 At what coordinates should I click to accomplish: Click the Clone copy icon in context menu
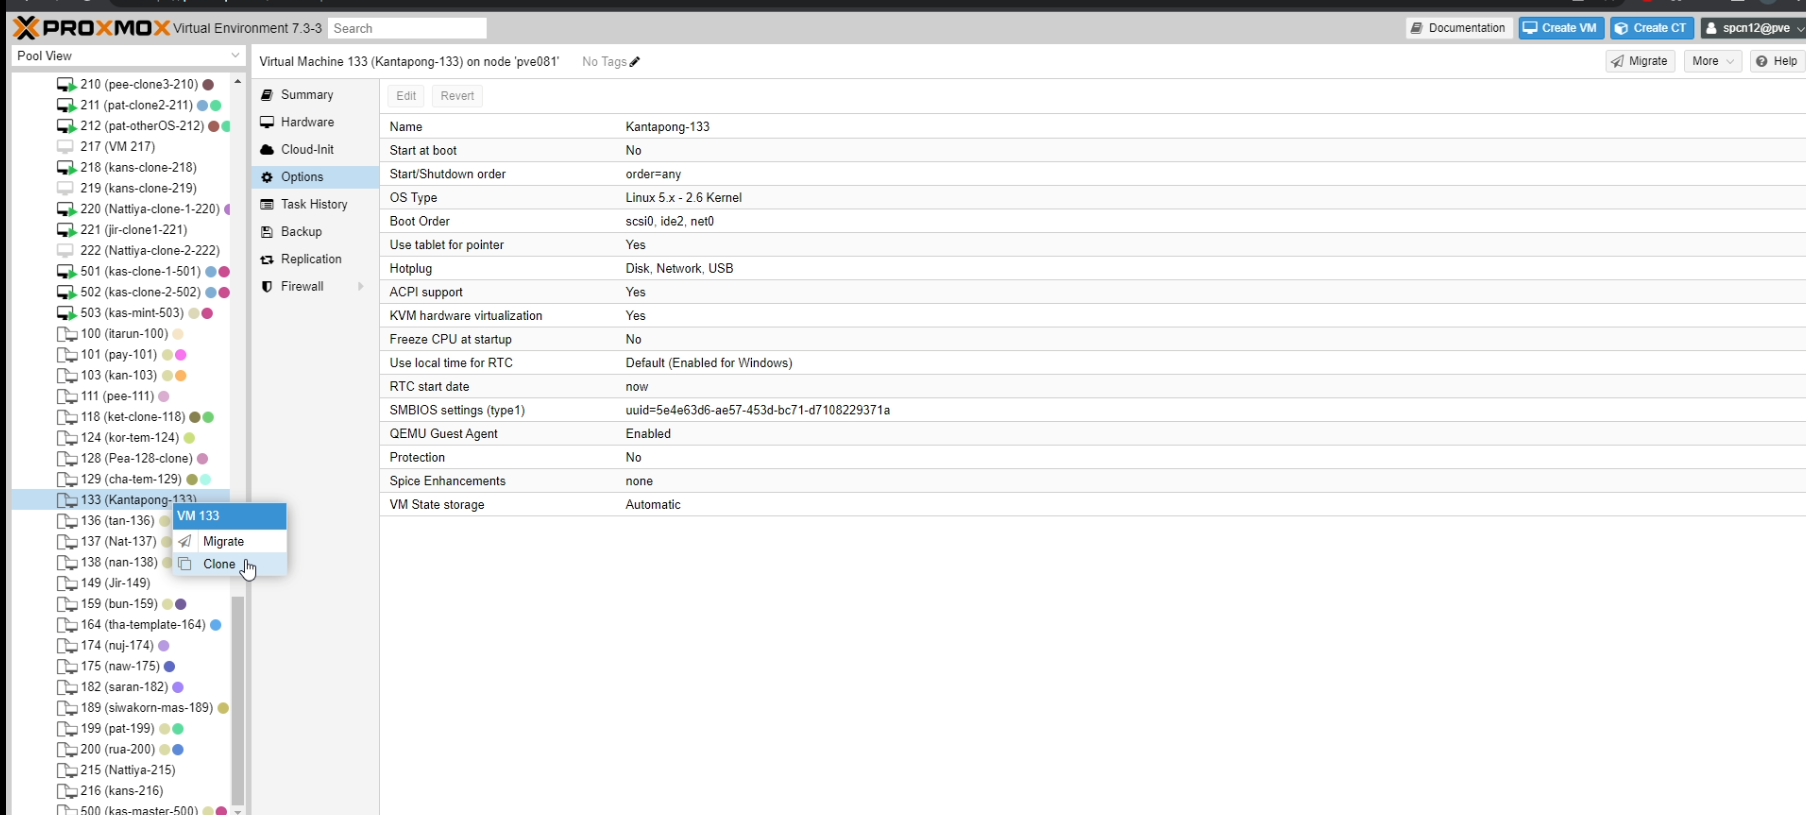click(185, 564)
